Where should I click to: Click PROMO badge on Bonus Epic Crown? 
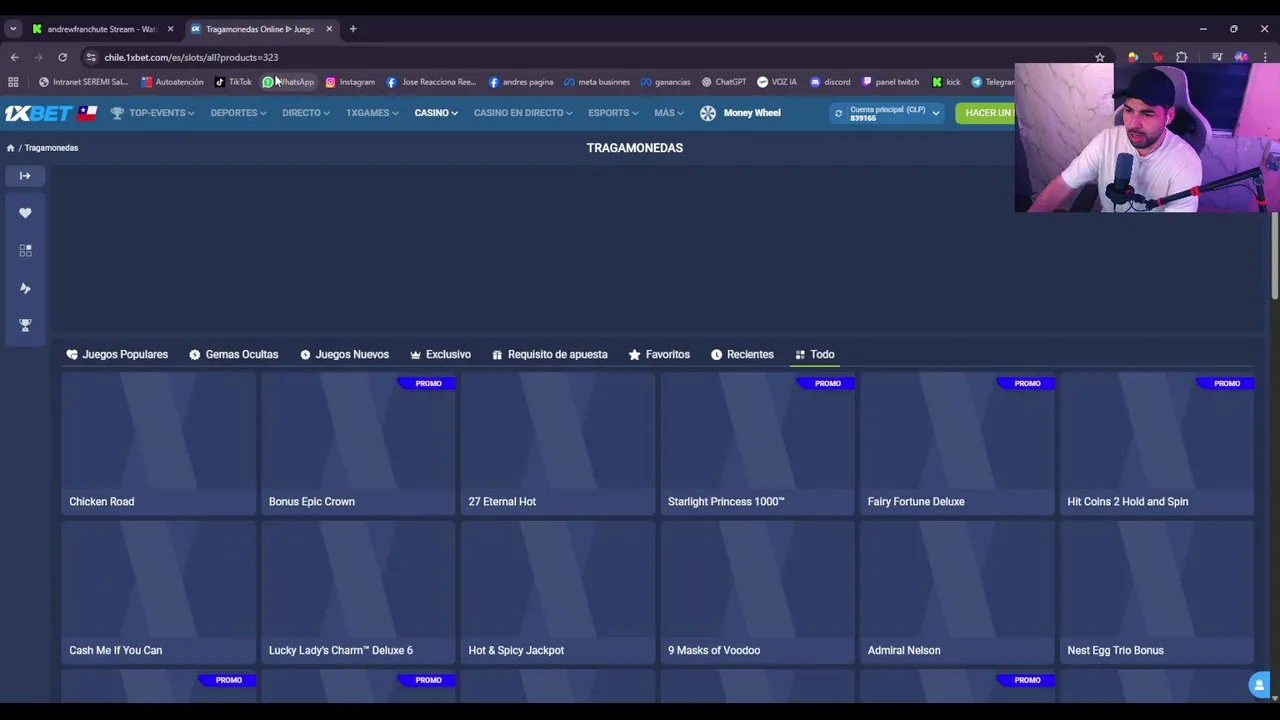coord(428,383)
